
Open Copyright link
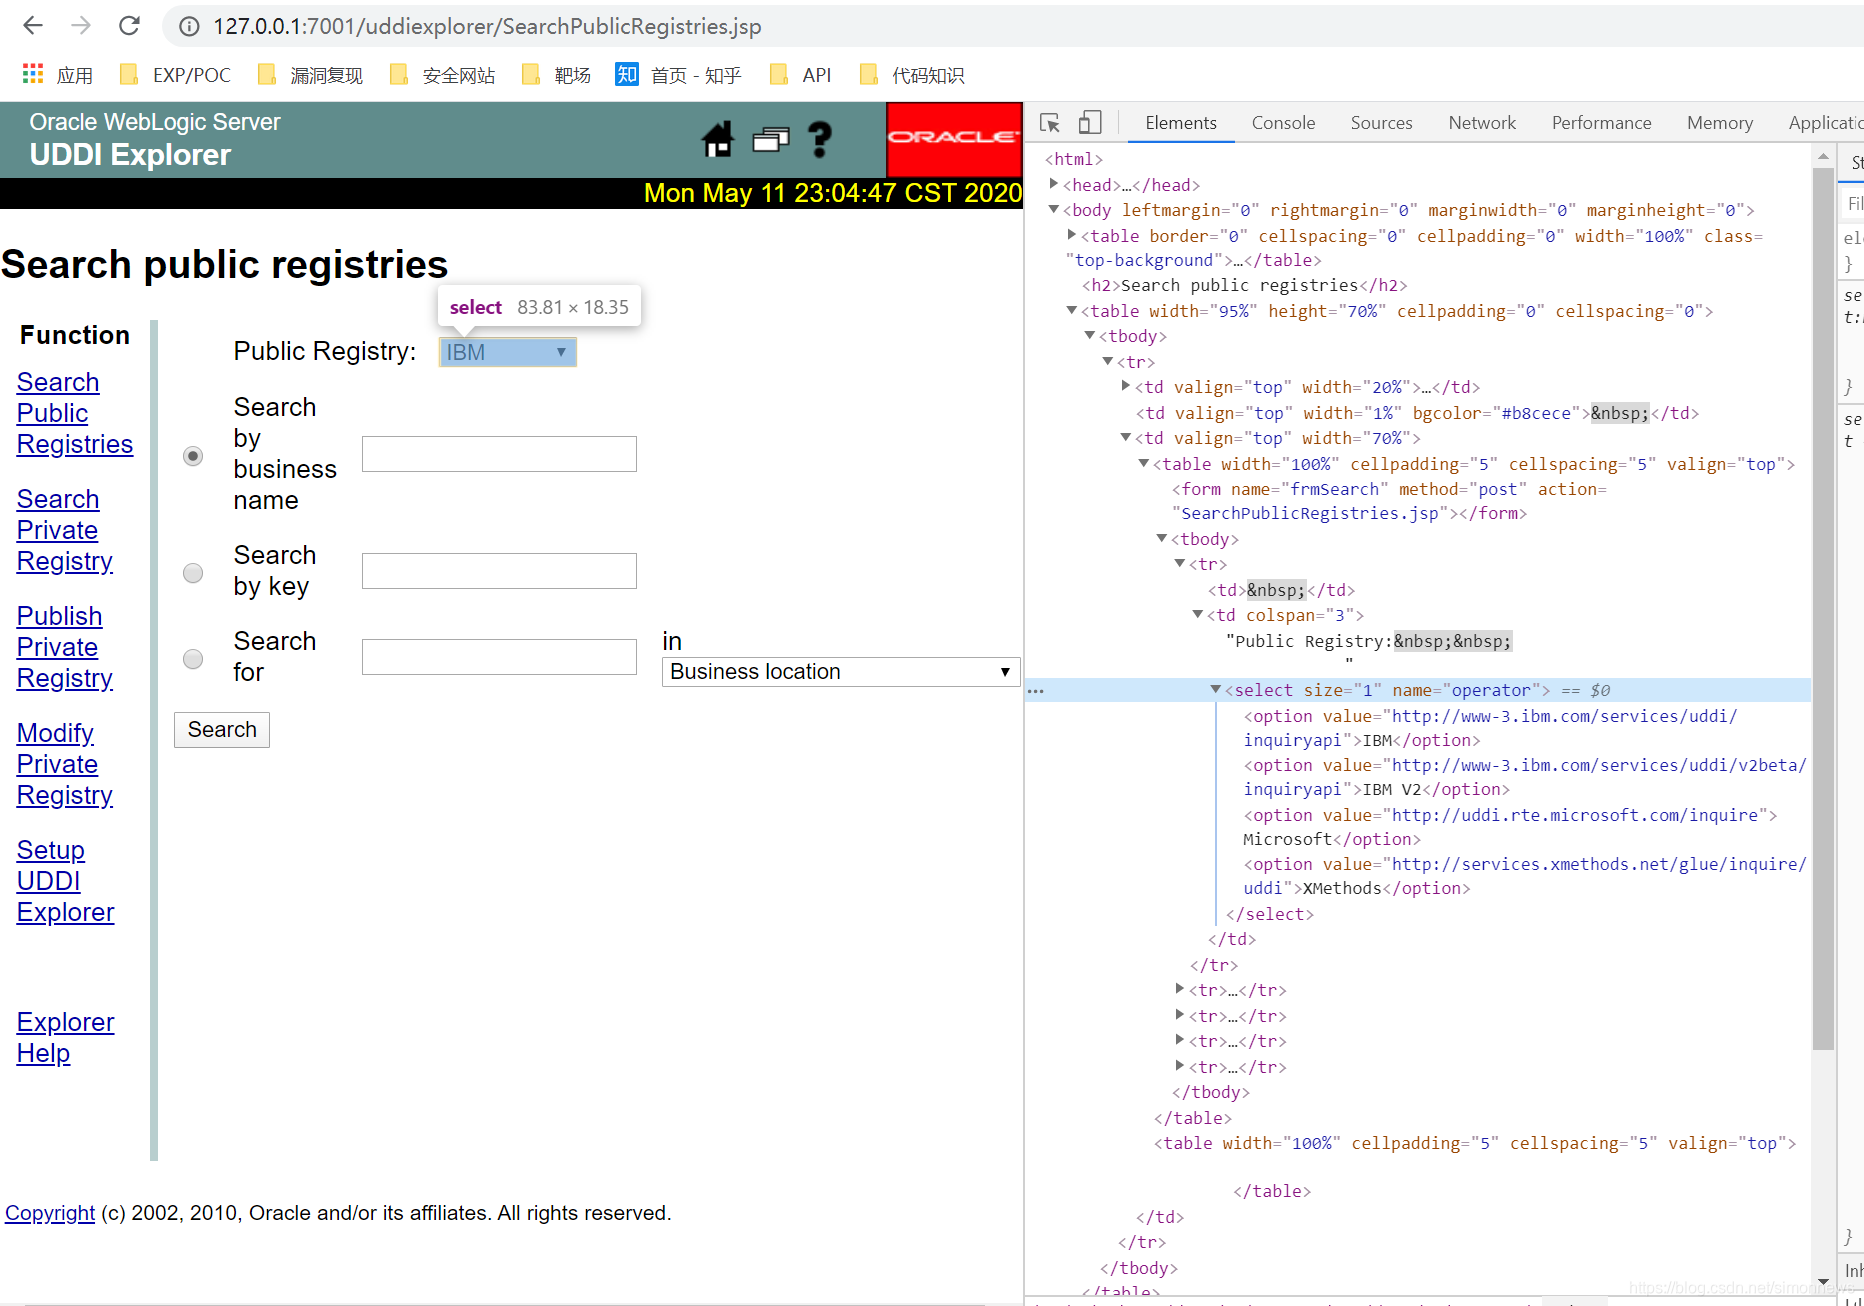pyautogui.click(x=50, y=1213)
